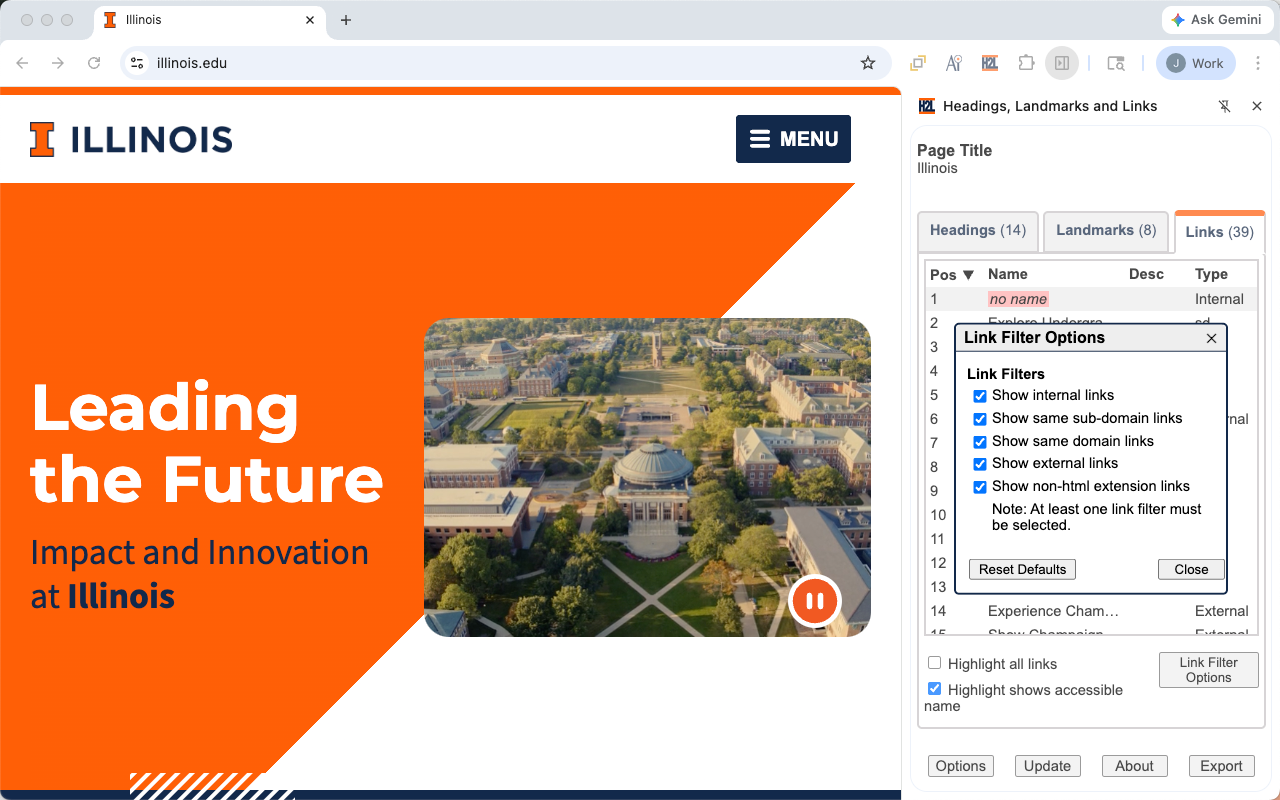The height and width of the screenshot is (800, 1280).
Task: Uncheck Show internal links
Action: tap(980, 396)
